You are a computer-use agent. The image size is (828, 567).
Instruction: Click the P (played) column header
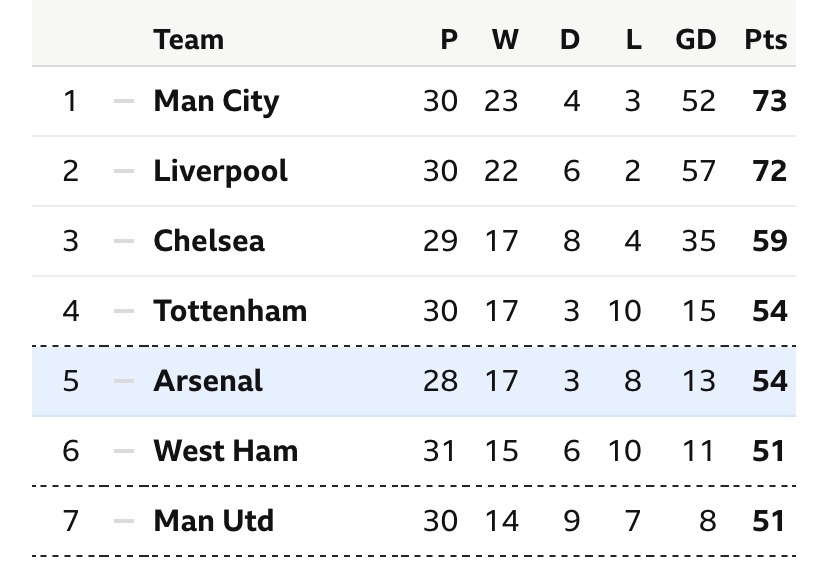point(449,40)
